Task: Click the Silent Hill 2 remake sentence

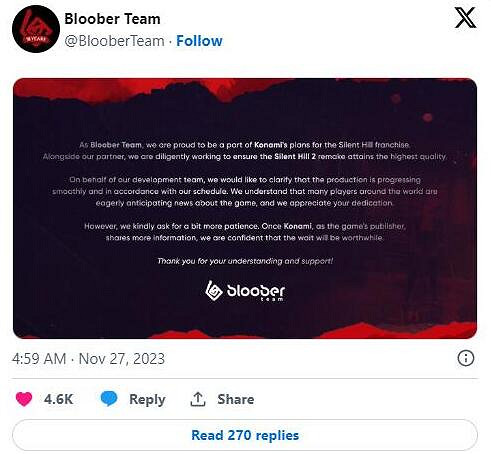Action: click(x=245, y=157)
